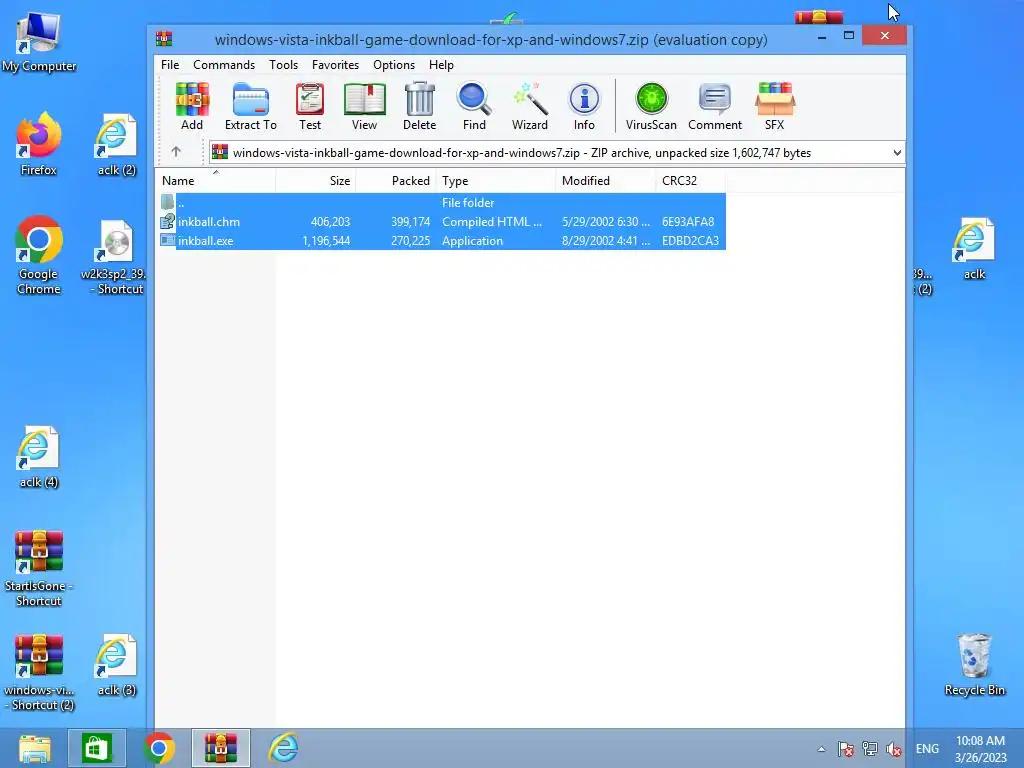Open the Favorites menu
This screenshot has height=768, width=1024.
(335, 65)
